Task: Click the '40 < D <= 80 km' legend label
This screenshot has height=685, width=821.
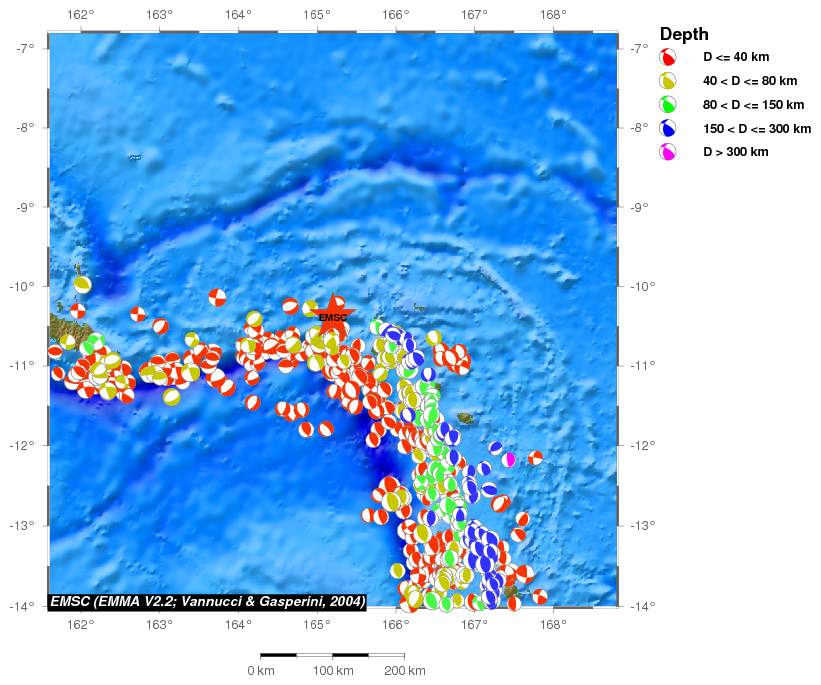Action: (x=750, y=81)
